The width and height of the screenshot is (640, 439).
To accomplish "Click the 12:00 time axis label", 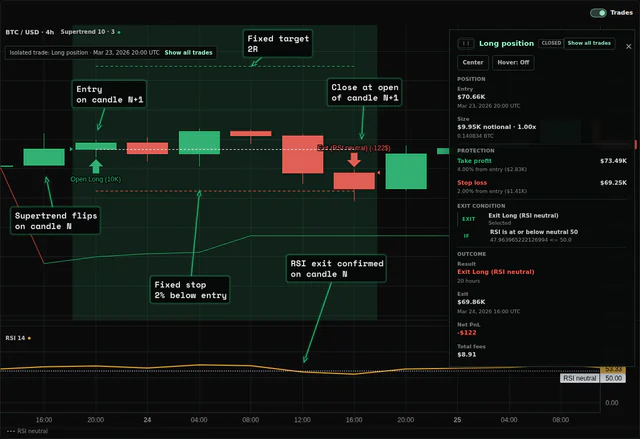I will (302, 420).
